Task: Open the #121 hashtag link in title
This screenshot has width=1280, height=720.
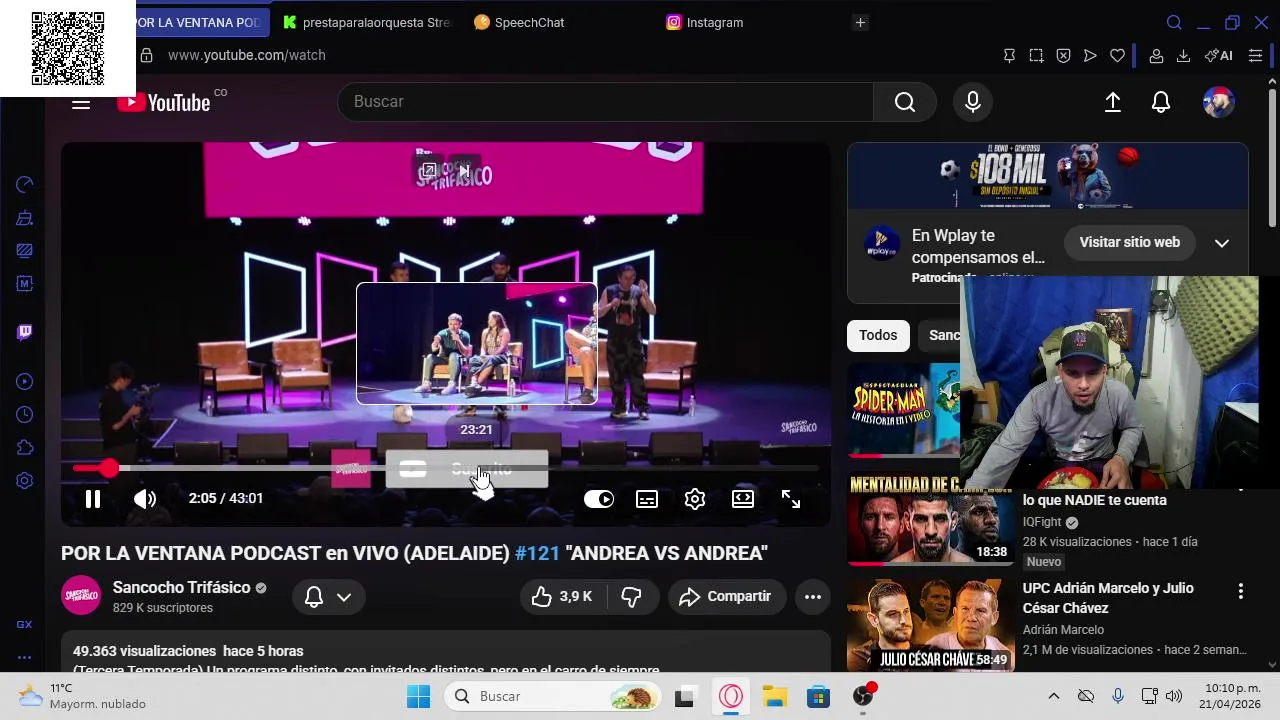Action: (x=537, y=553)
